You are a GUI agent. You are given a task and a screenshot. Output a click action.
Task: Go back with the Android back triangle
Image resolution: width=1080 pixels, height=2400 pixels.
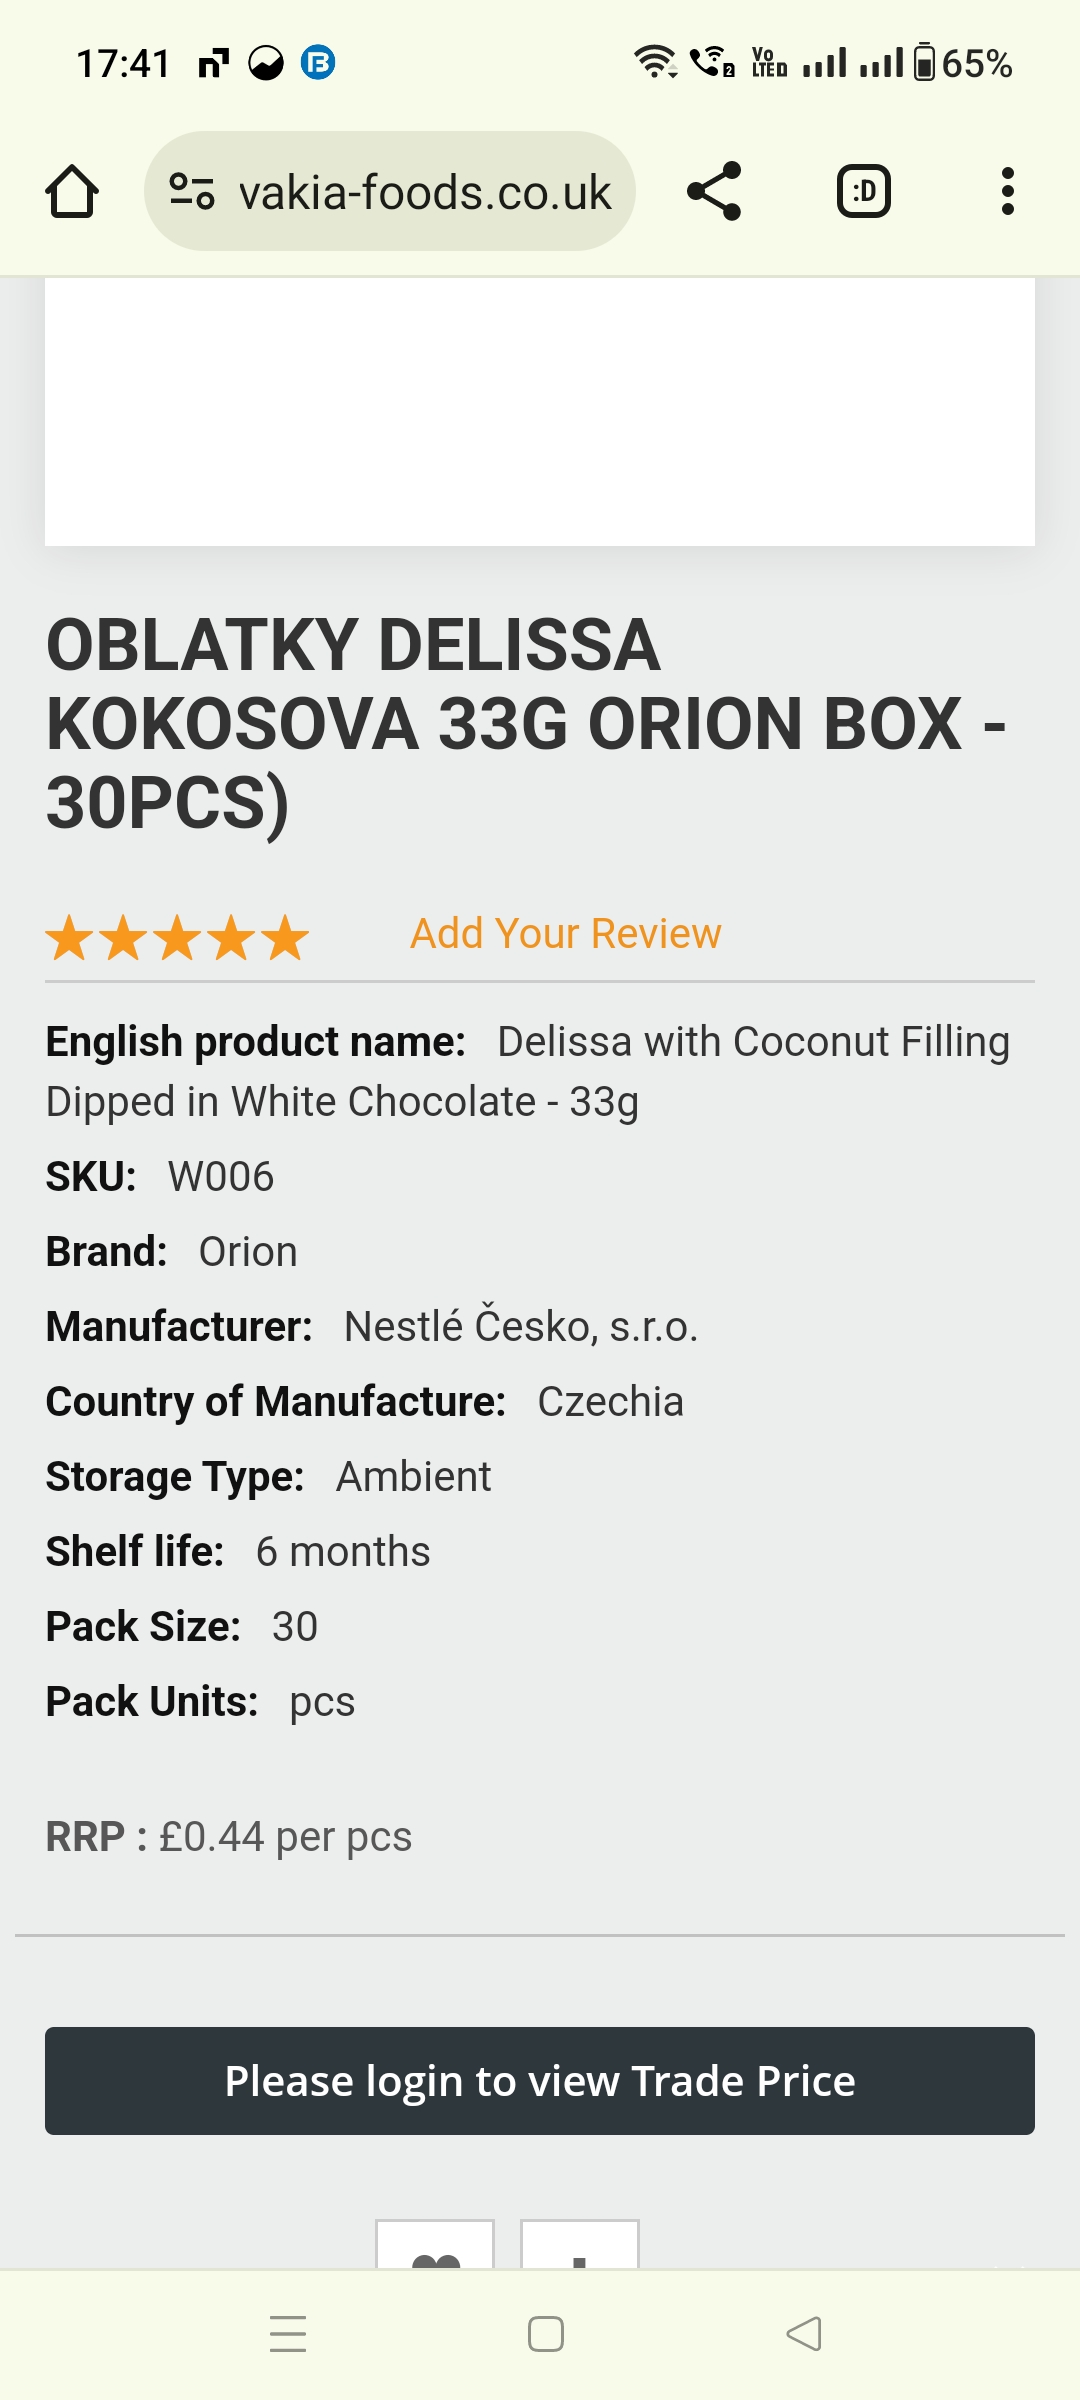(804, 2334)
